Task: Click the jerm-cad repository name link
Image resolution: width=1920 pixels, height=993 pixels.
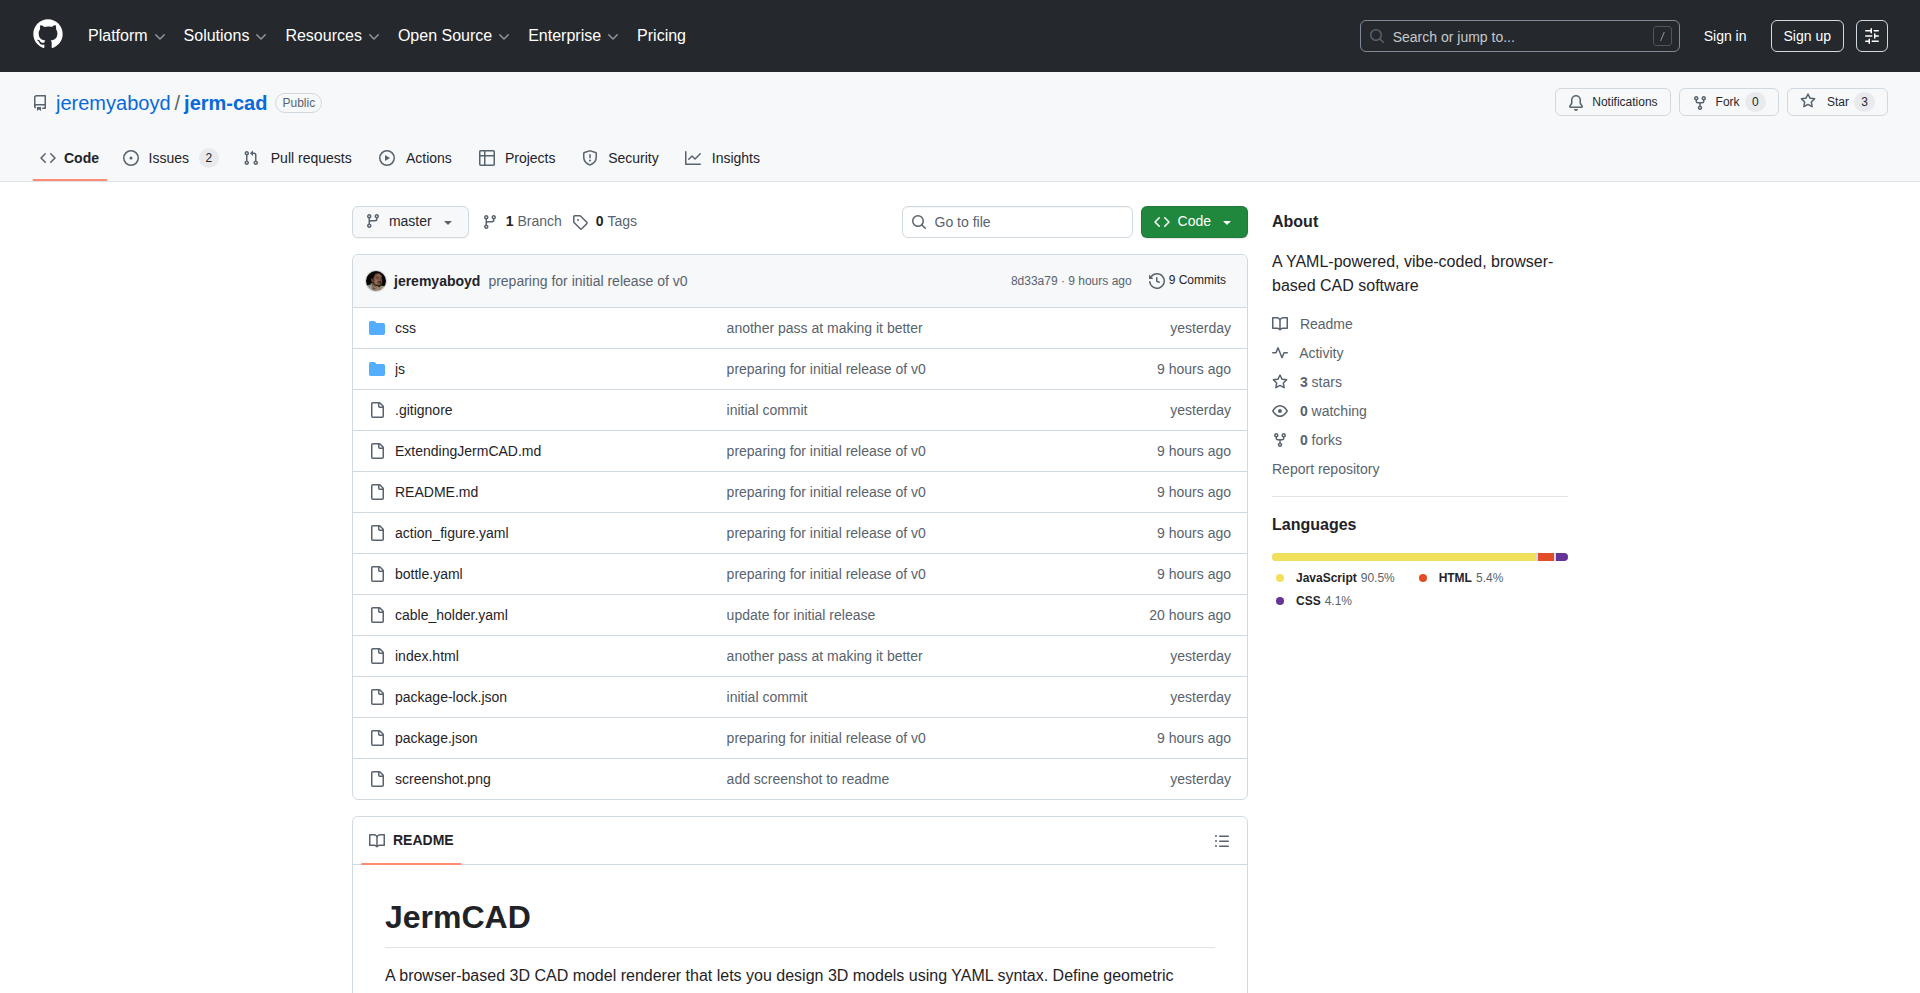Action: pyautogui.click(x=226, y=103)
